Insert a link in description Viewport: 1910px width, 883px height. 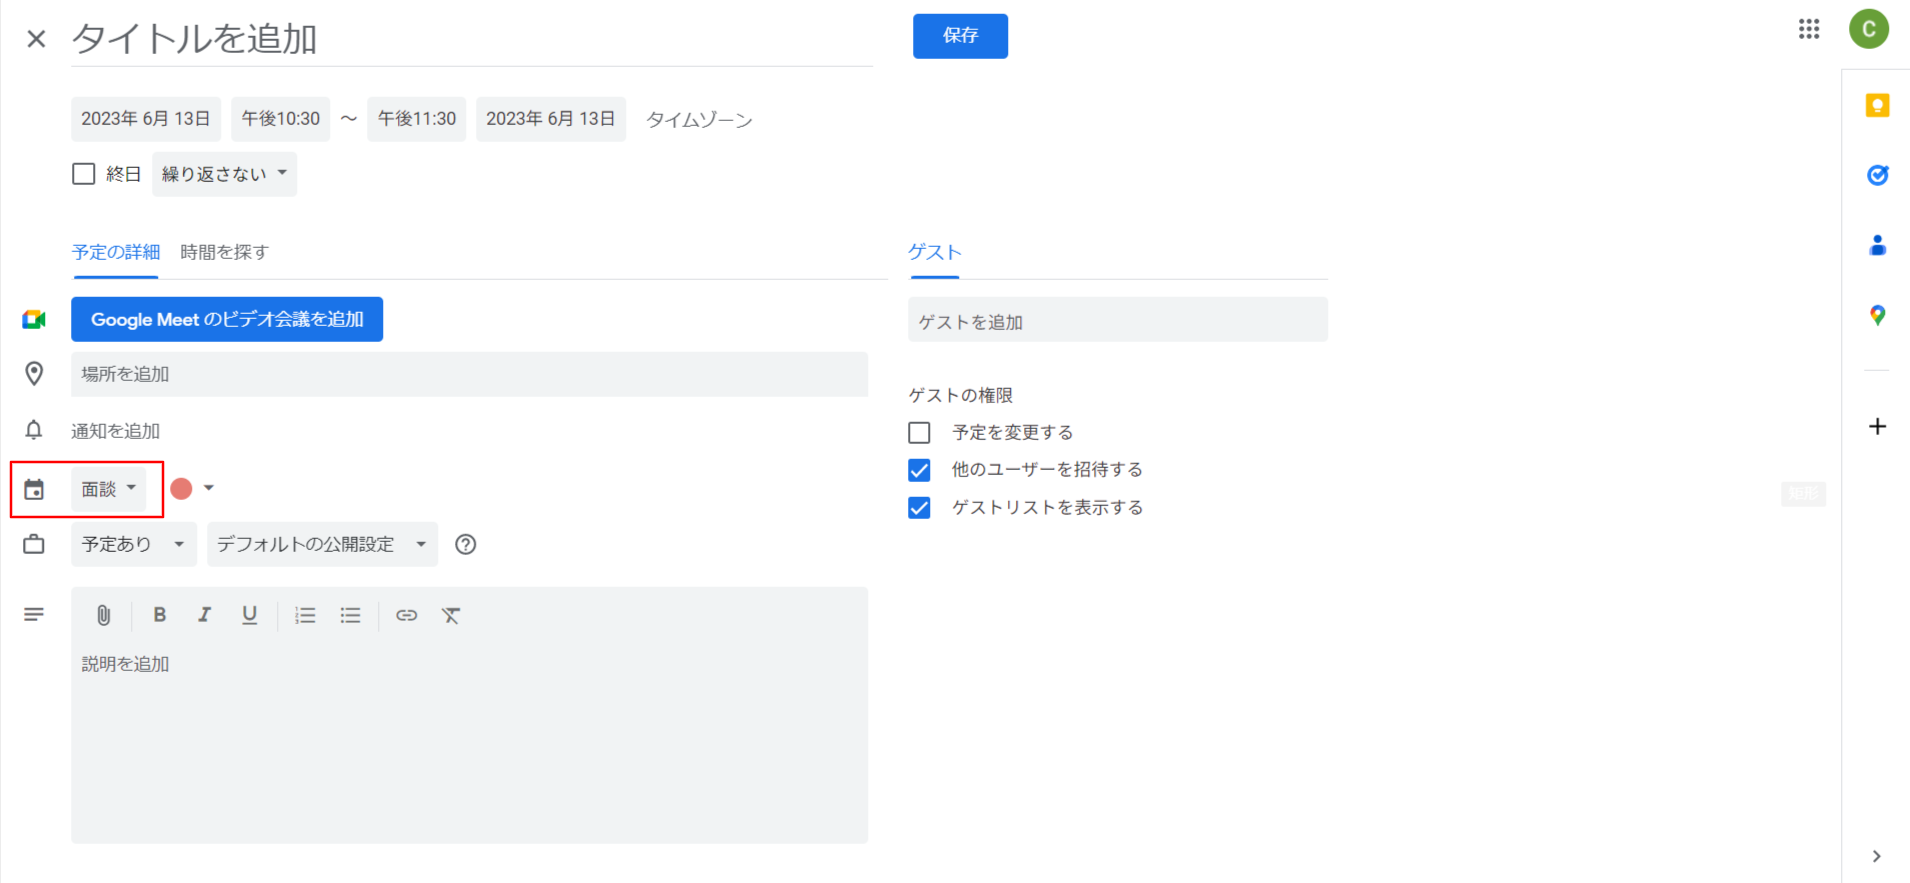coord(406,615)
